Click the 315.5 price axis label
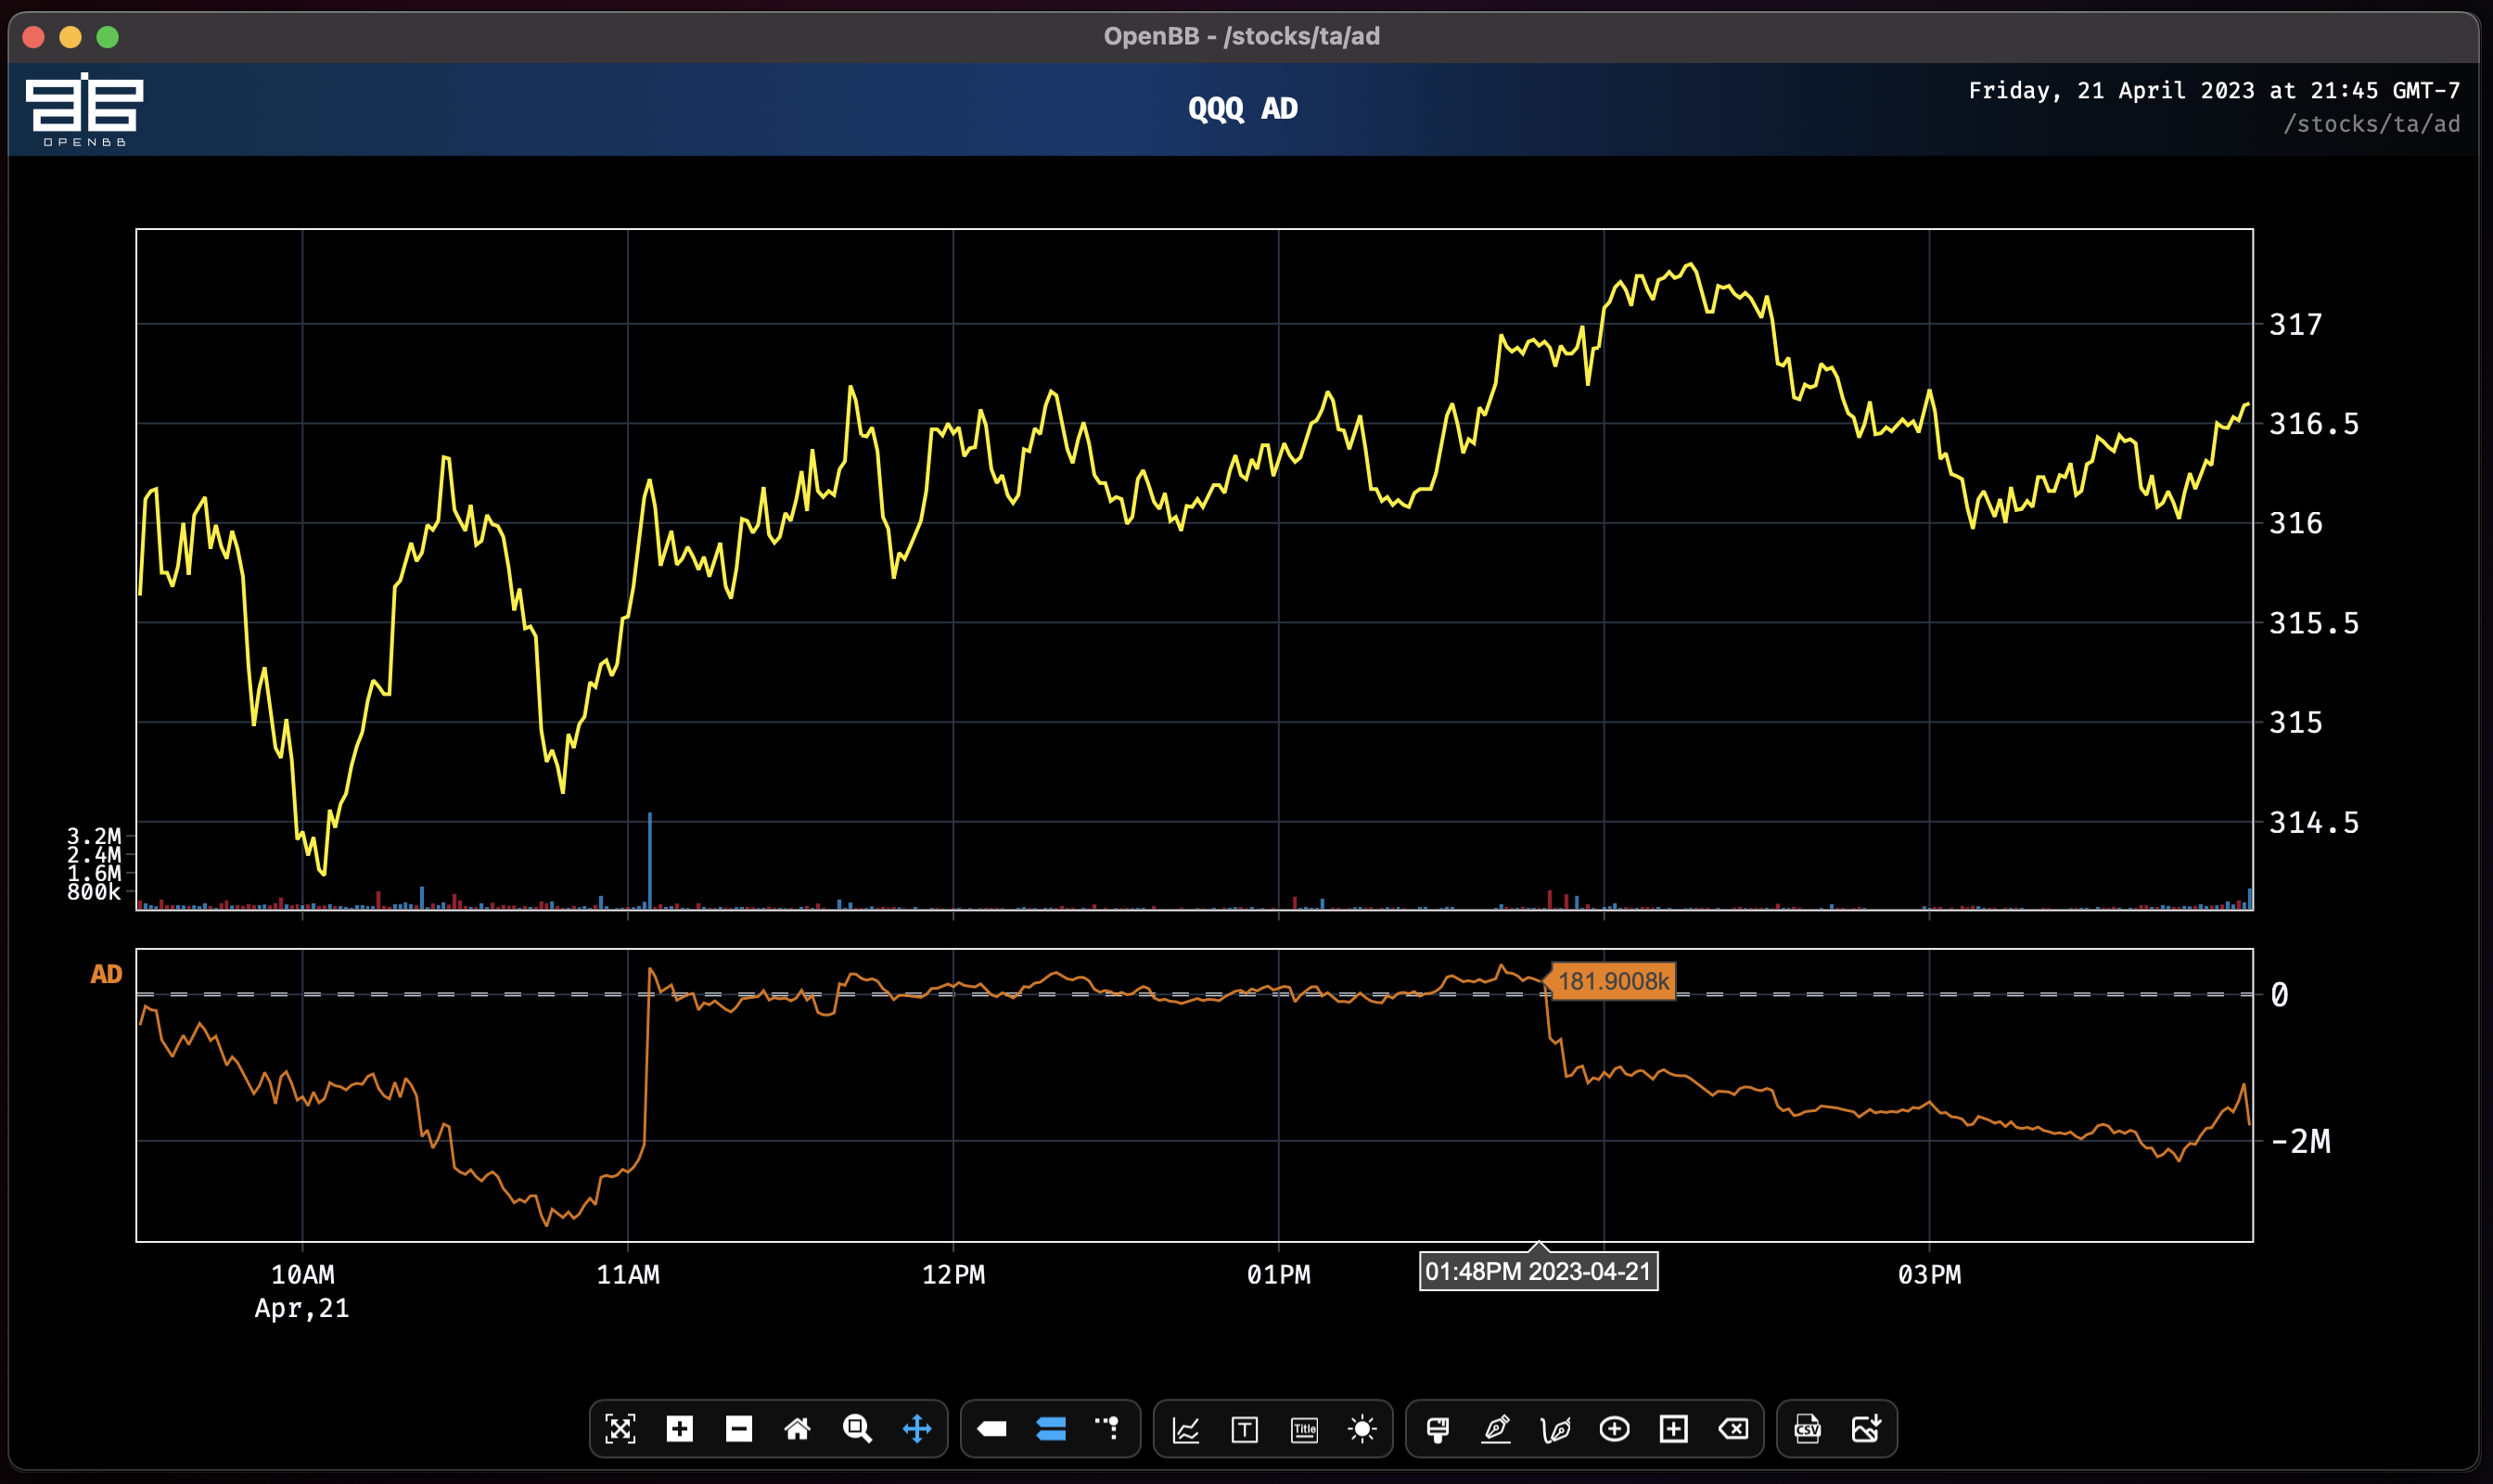2493x1484 pixels. pyautogui.click(x=2314, y=623)
